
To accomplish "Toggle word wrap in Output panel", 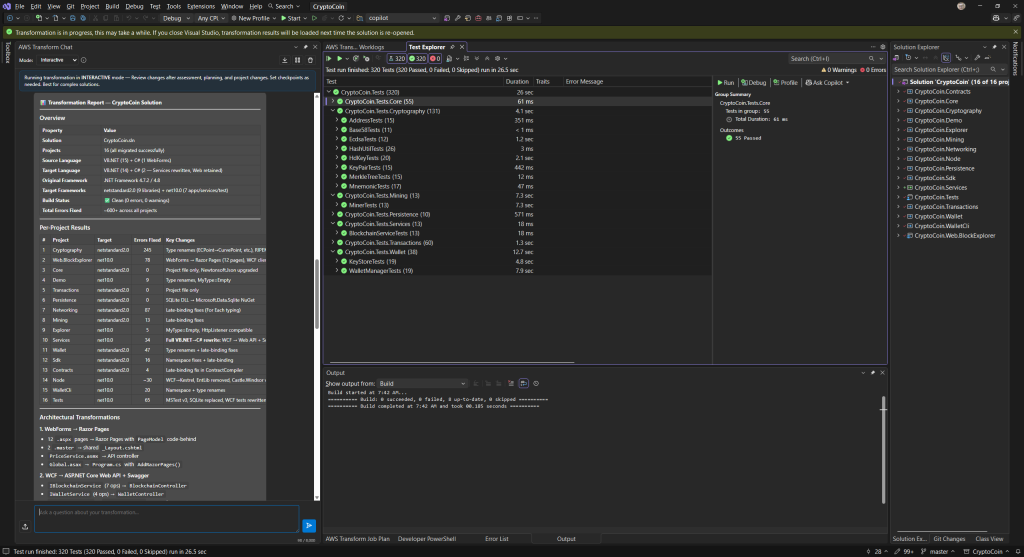I will pyautogui.click(x=523, y=383).
